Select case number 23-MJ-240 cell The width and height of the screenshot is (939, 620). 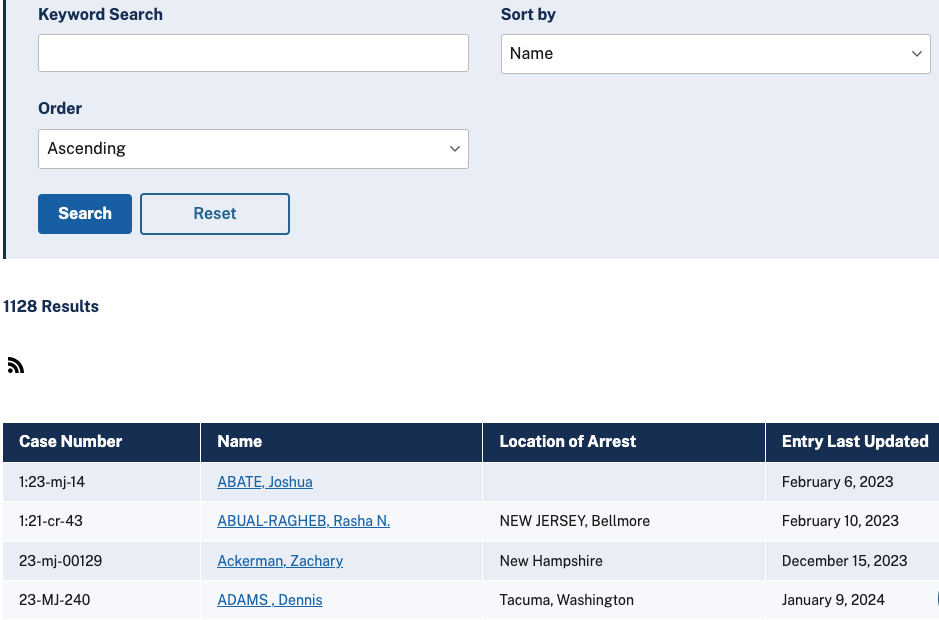pyautogui.click(x=101, y=600)
